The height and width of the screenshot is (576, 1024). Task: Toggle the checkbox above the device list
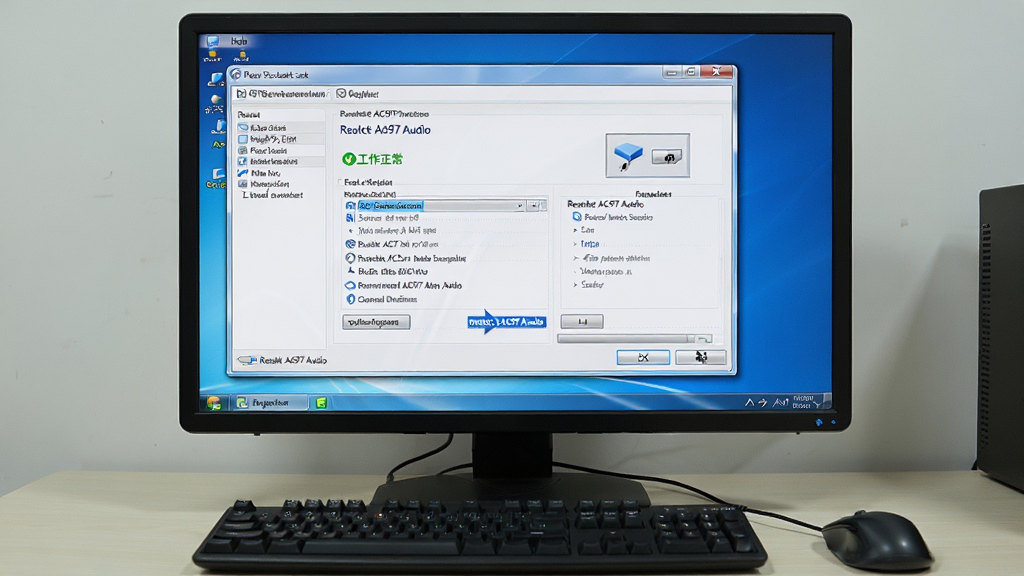click(x=340, y=182)
